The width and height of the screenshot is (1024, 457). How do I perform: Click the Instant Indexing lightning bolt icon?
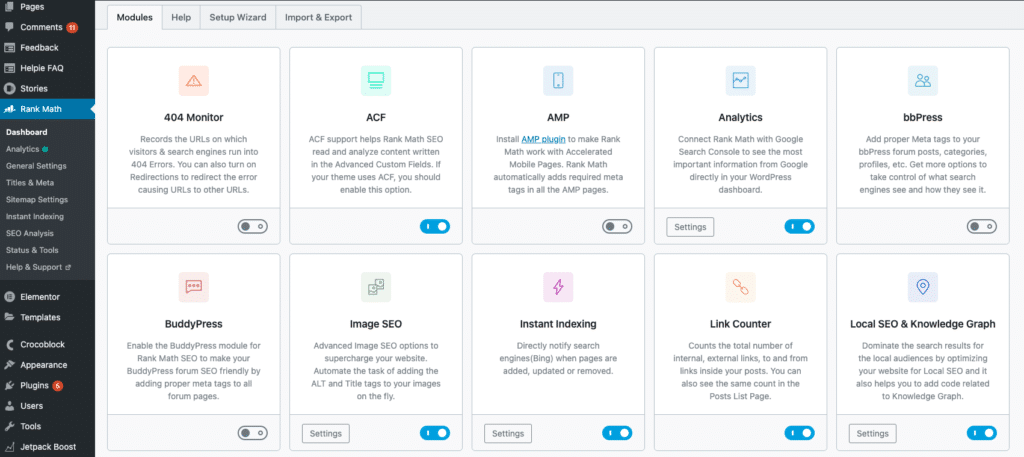pos(558,287)
